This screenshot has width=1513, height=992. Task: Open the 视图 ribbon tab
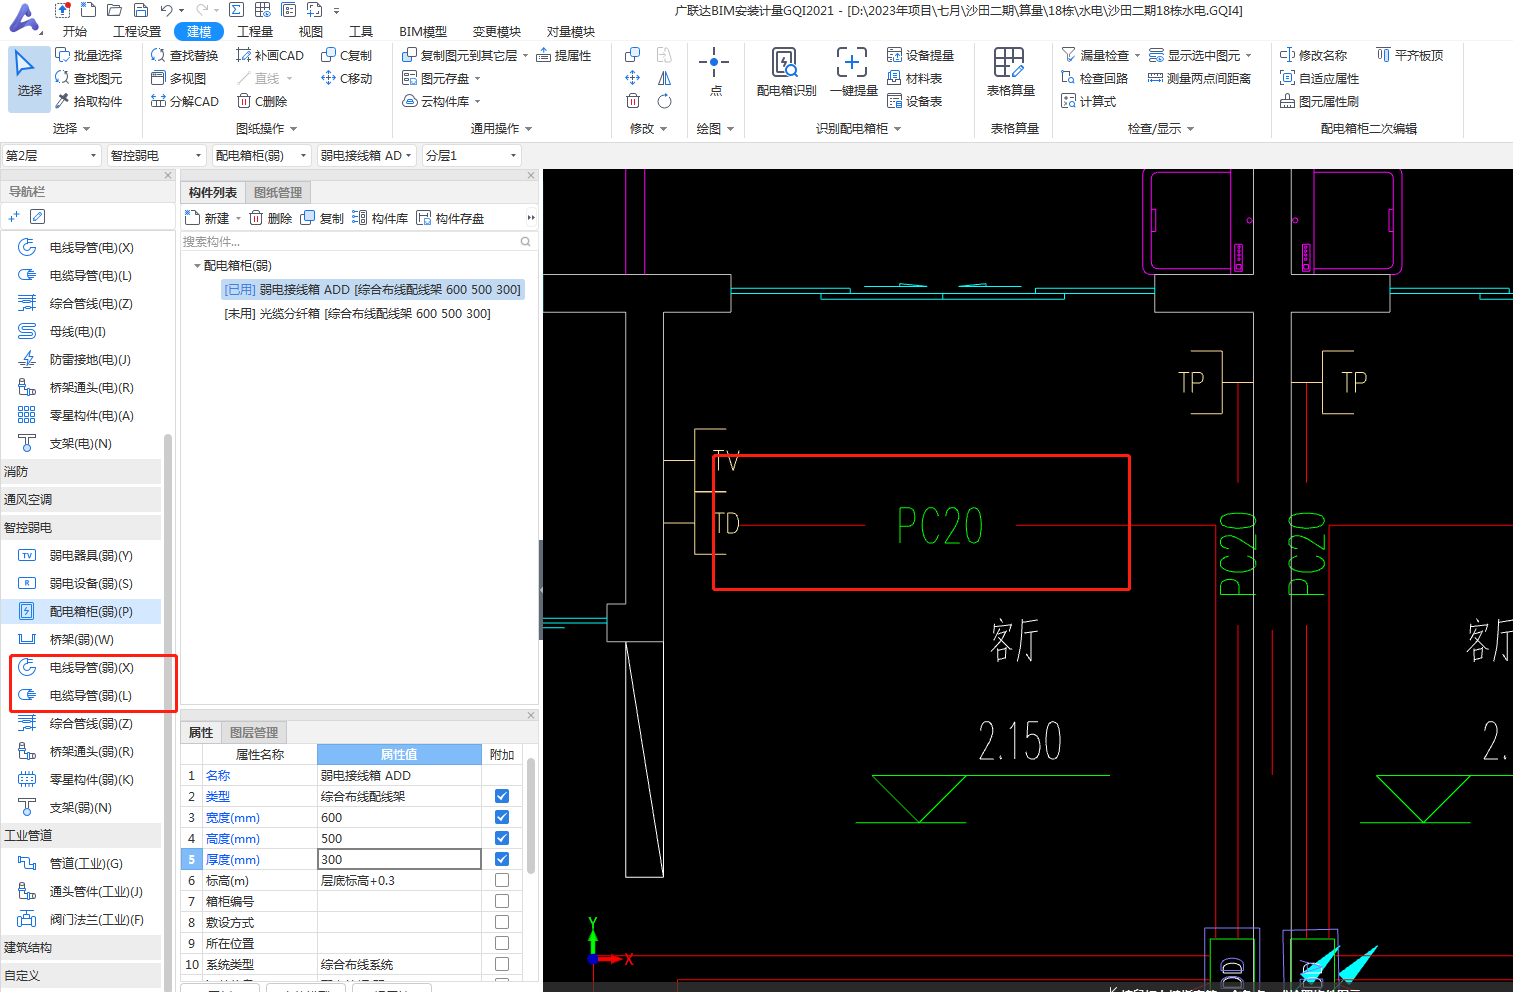click(x=311, y=32)
